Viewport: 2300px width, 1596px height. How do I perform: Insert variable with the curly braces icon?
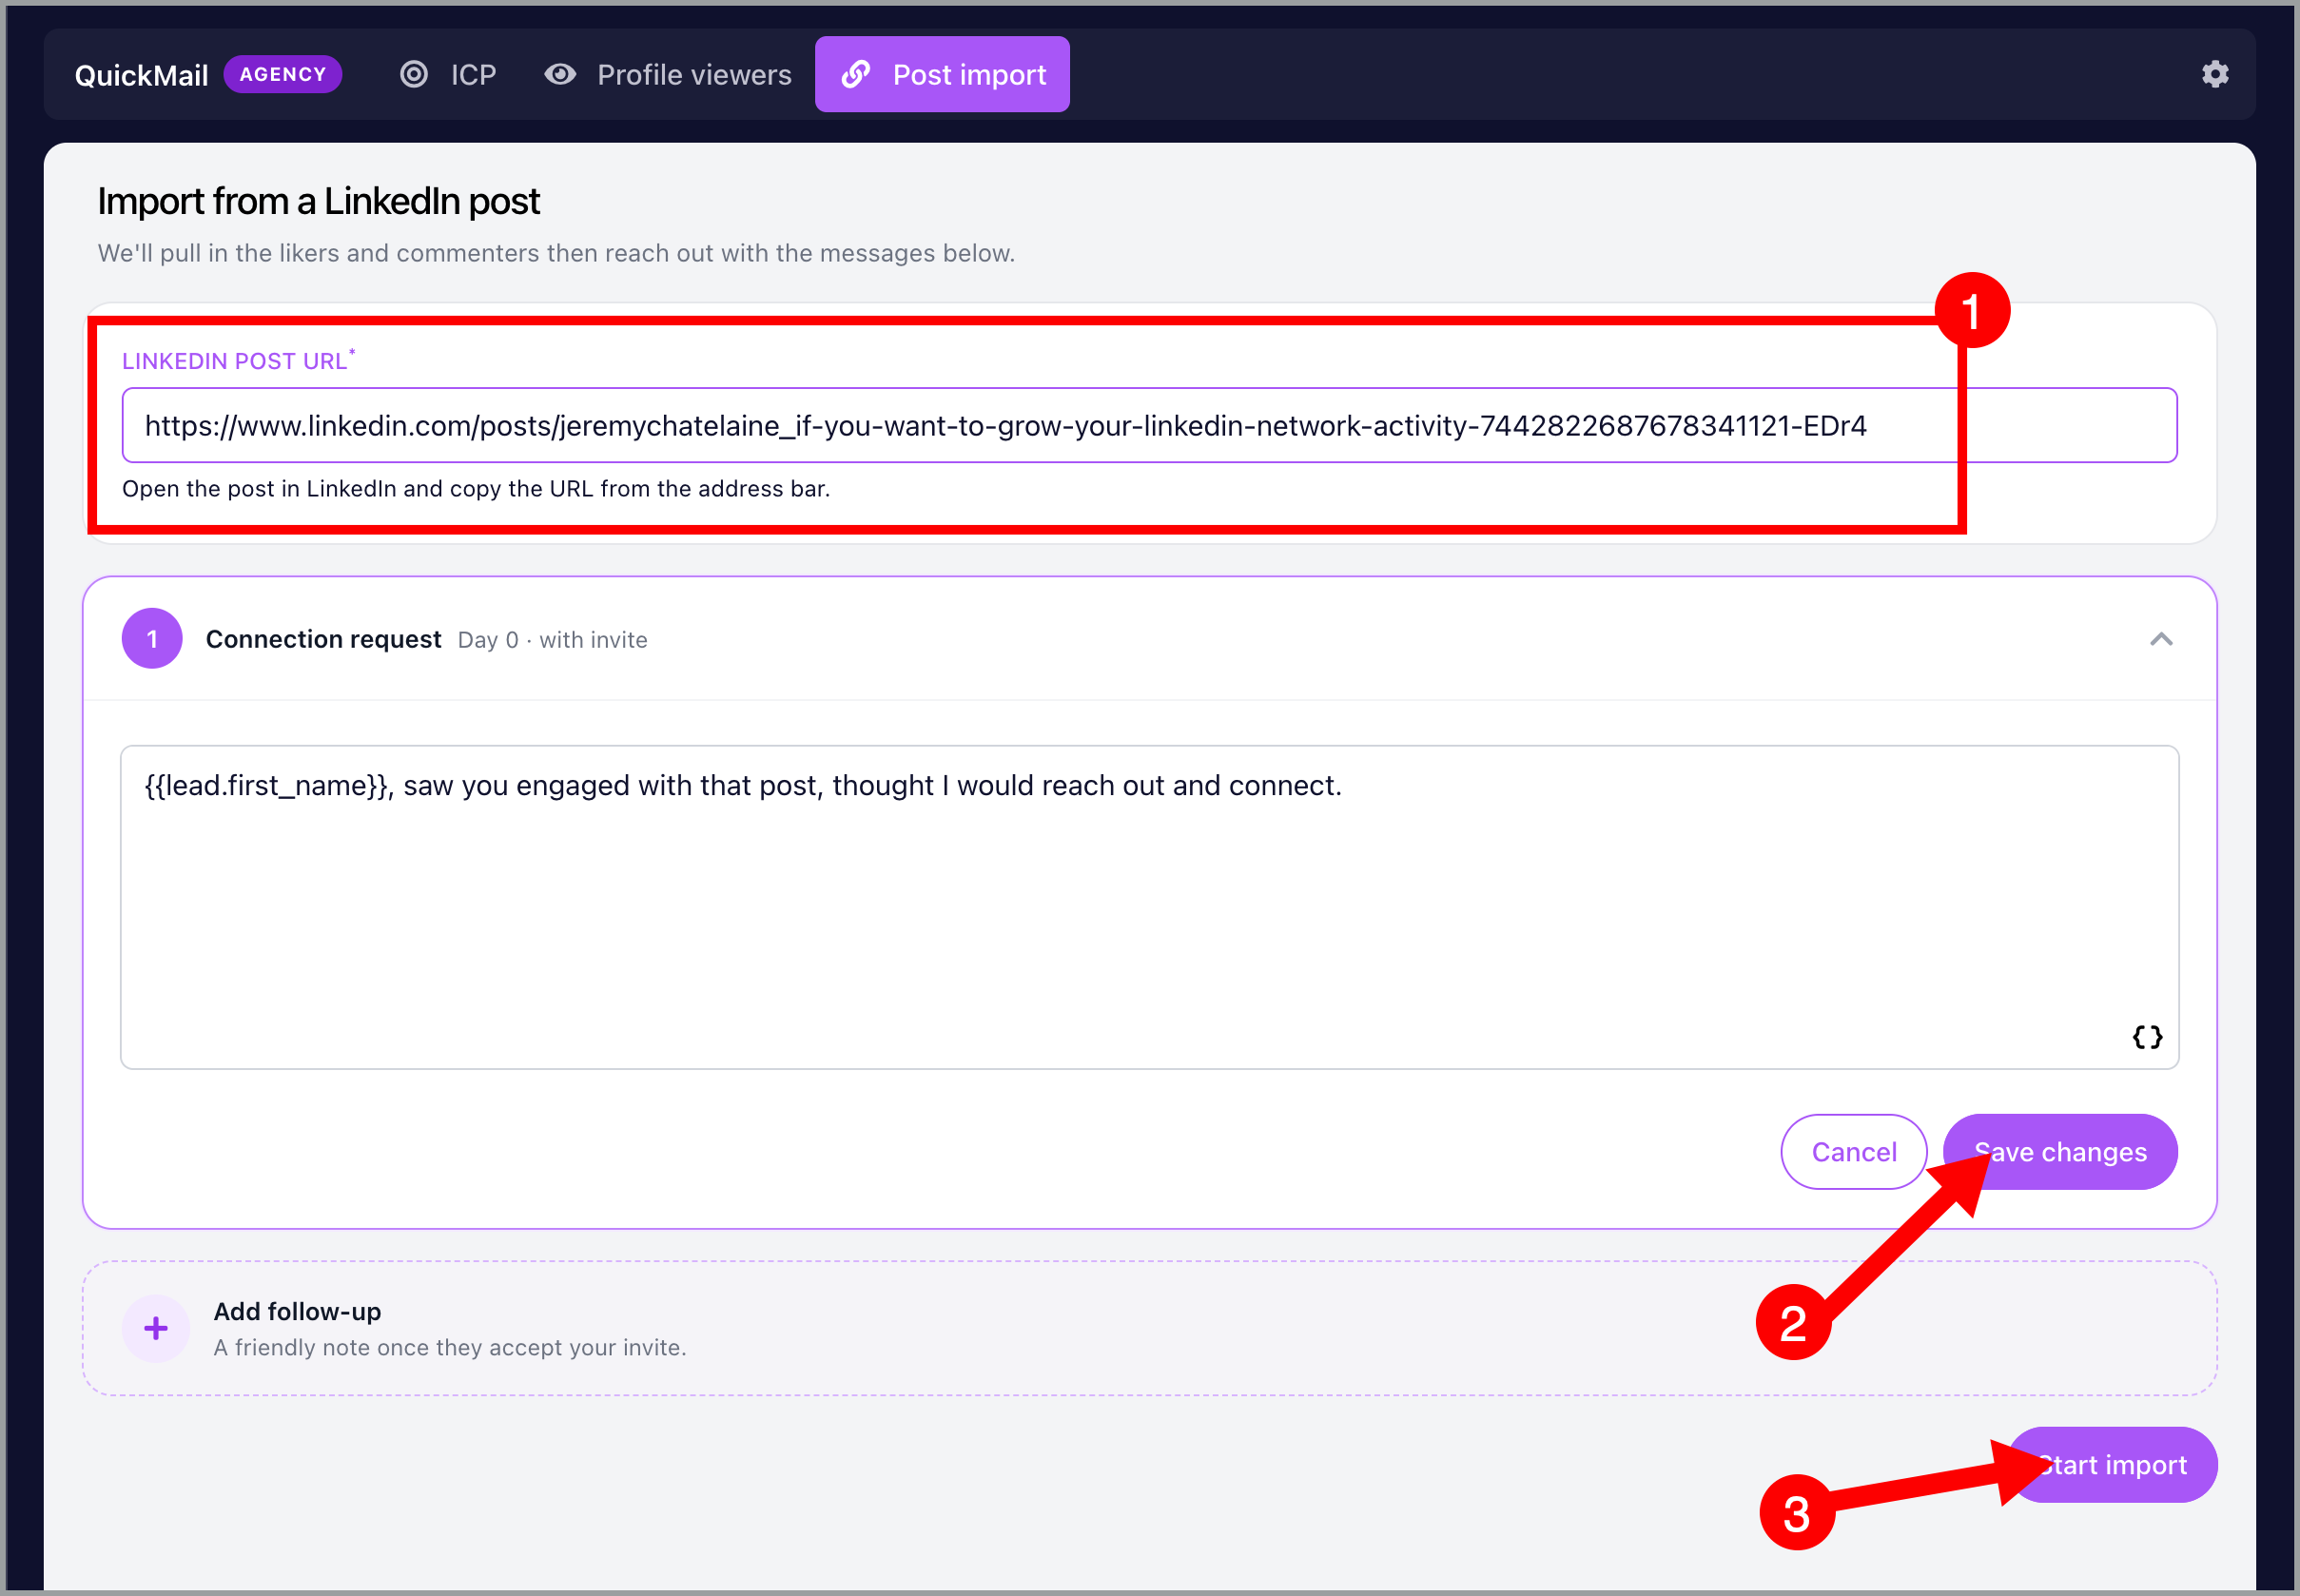[2147, 1037]
